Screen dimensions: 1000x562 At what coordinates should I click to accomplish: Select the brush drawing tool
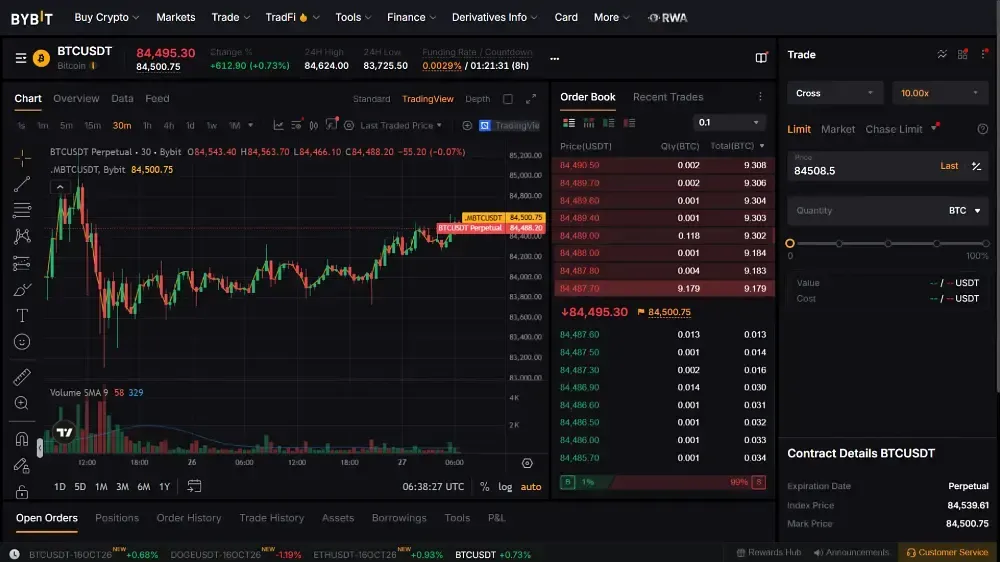point(22,290)
